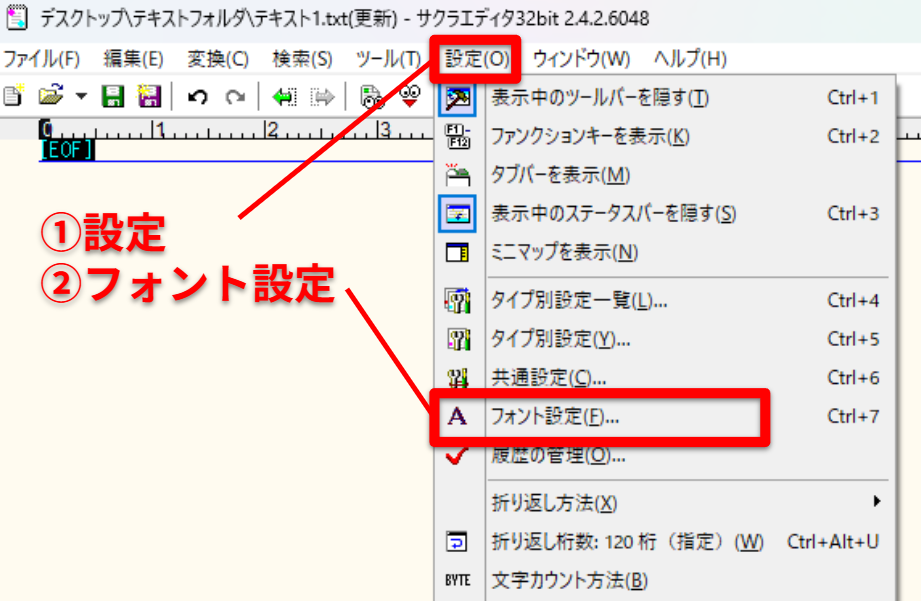Viewport: 921px width, 601px height.
Task: Open タイプ別設定一覧(L)... entry
Action: [x=579, y=300]
